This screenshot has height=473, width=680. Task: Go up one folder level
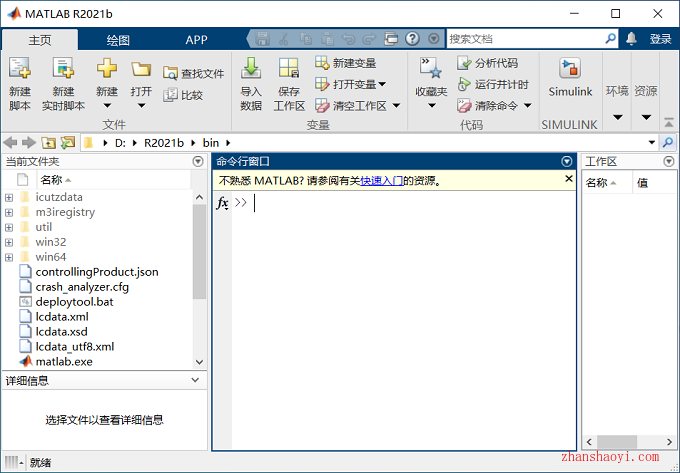[48, 143]
